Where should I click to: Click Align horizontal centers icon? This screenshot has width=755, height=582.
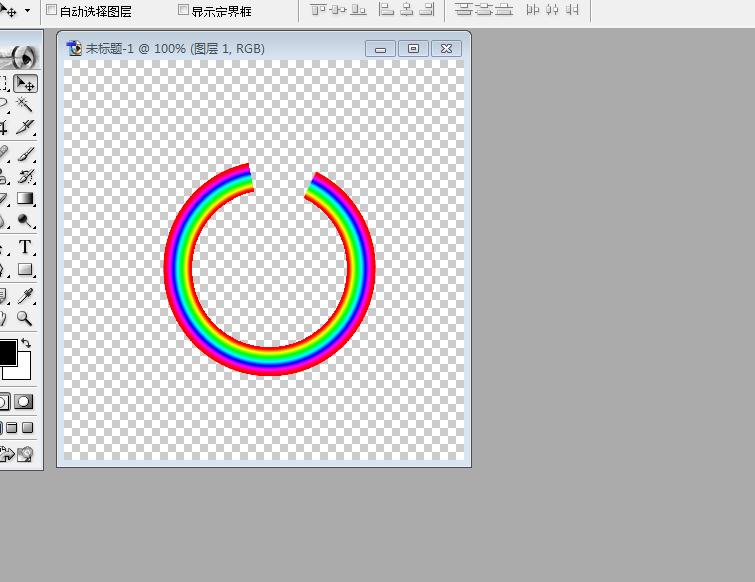[406, 10]
